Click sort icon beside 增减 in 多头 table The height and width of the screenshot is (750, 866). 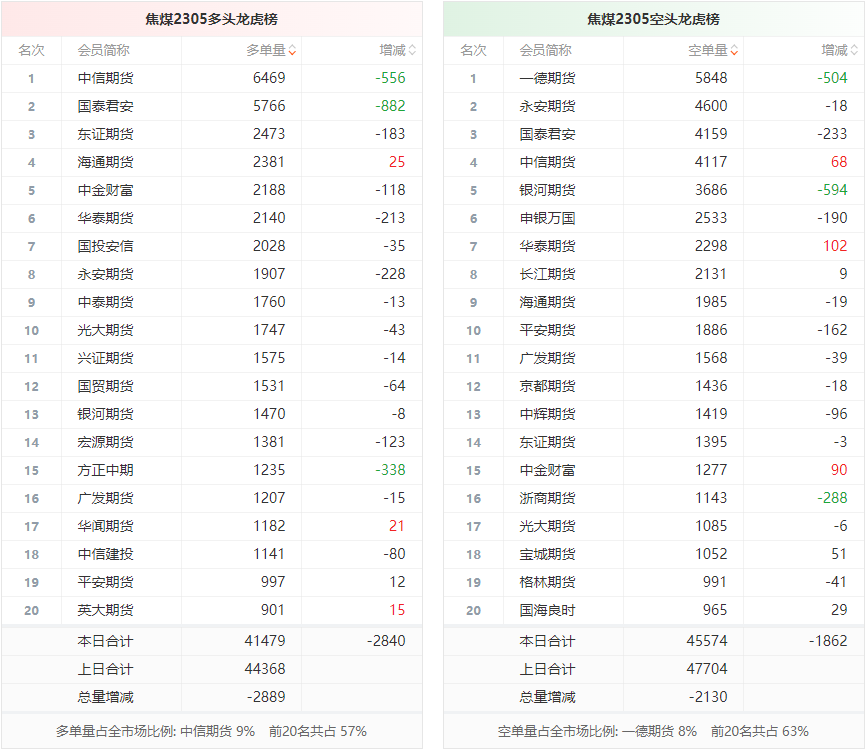click(412, 51)
